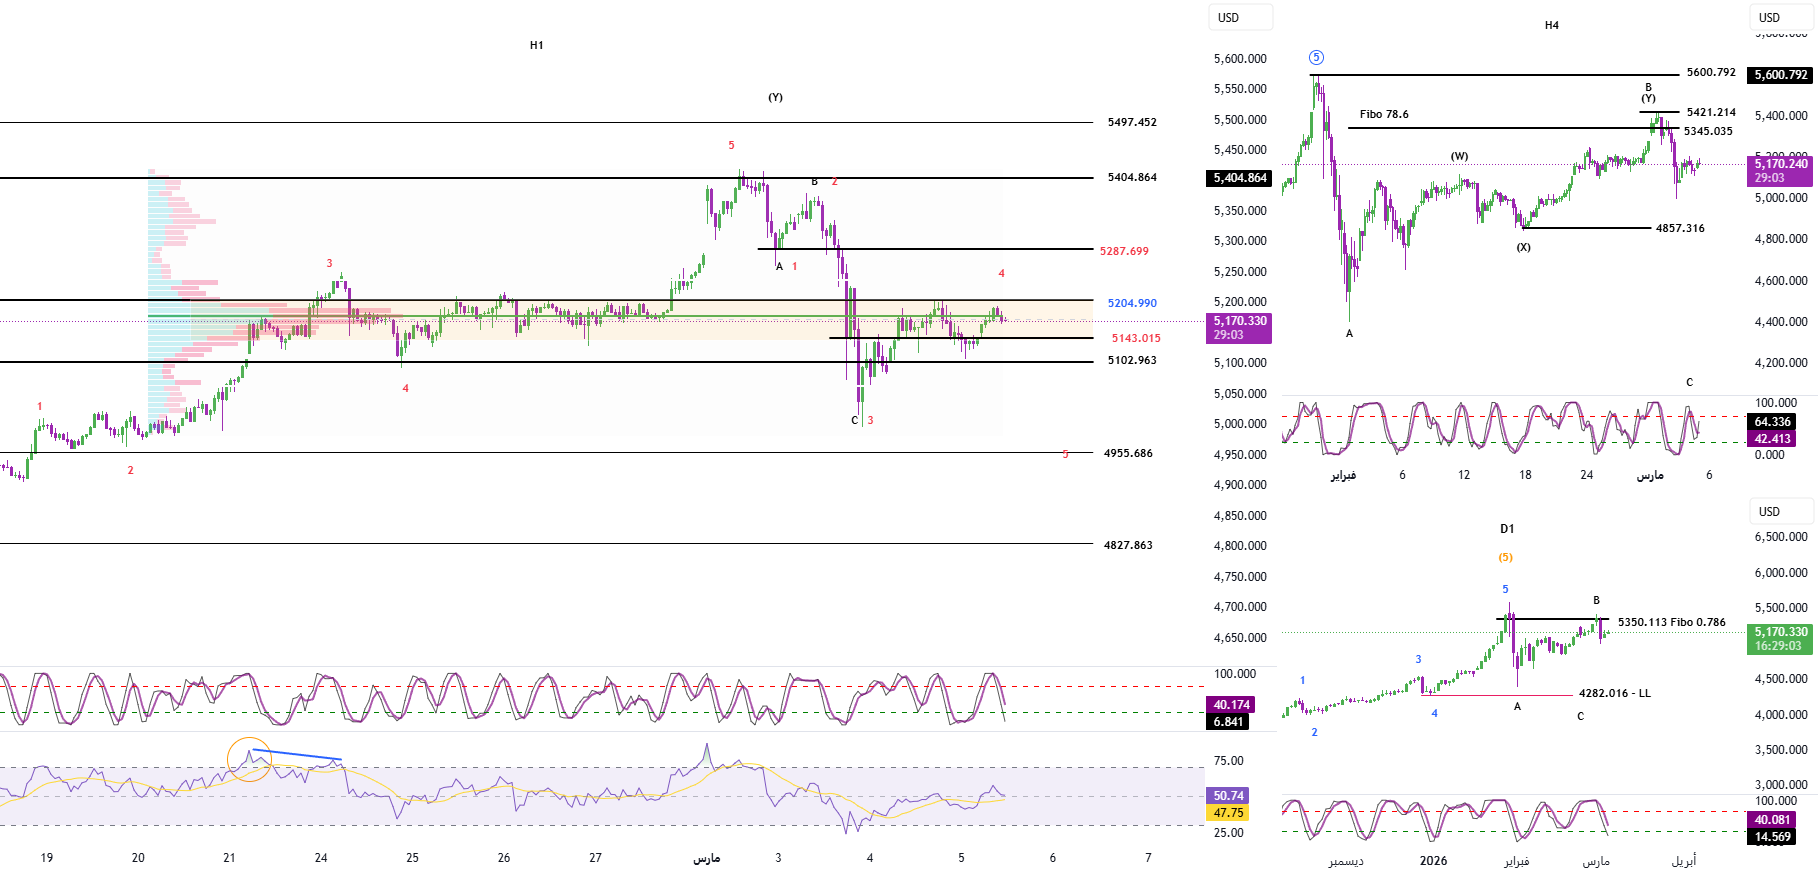1818x875 pixels.
Task: Click the blue 5204.990 level label
Action: (x=1132, y=303)
